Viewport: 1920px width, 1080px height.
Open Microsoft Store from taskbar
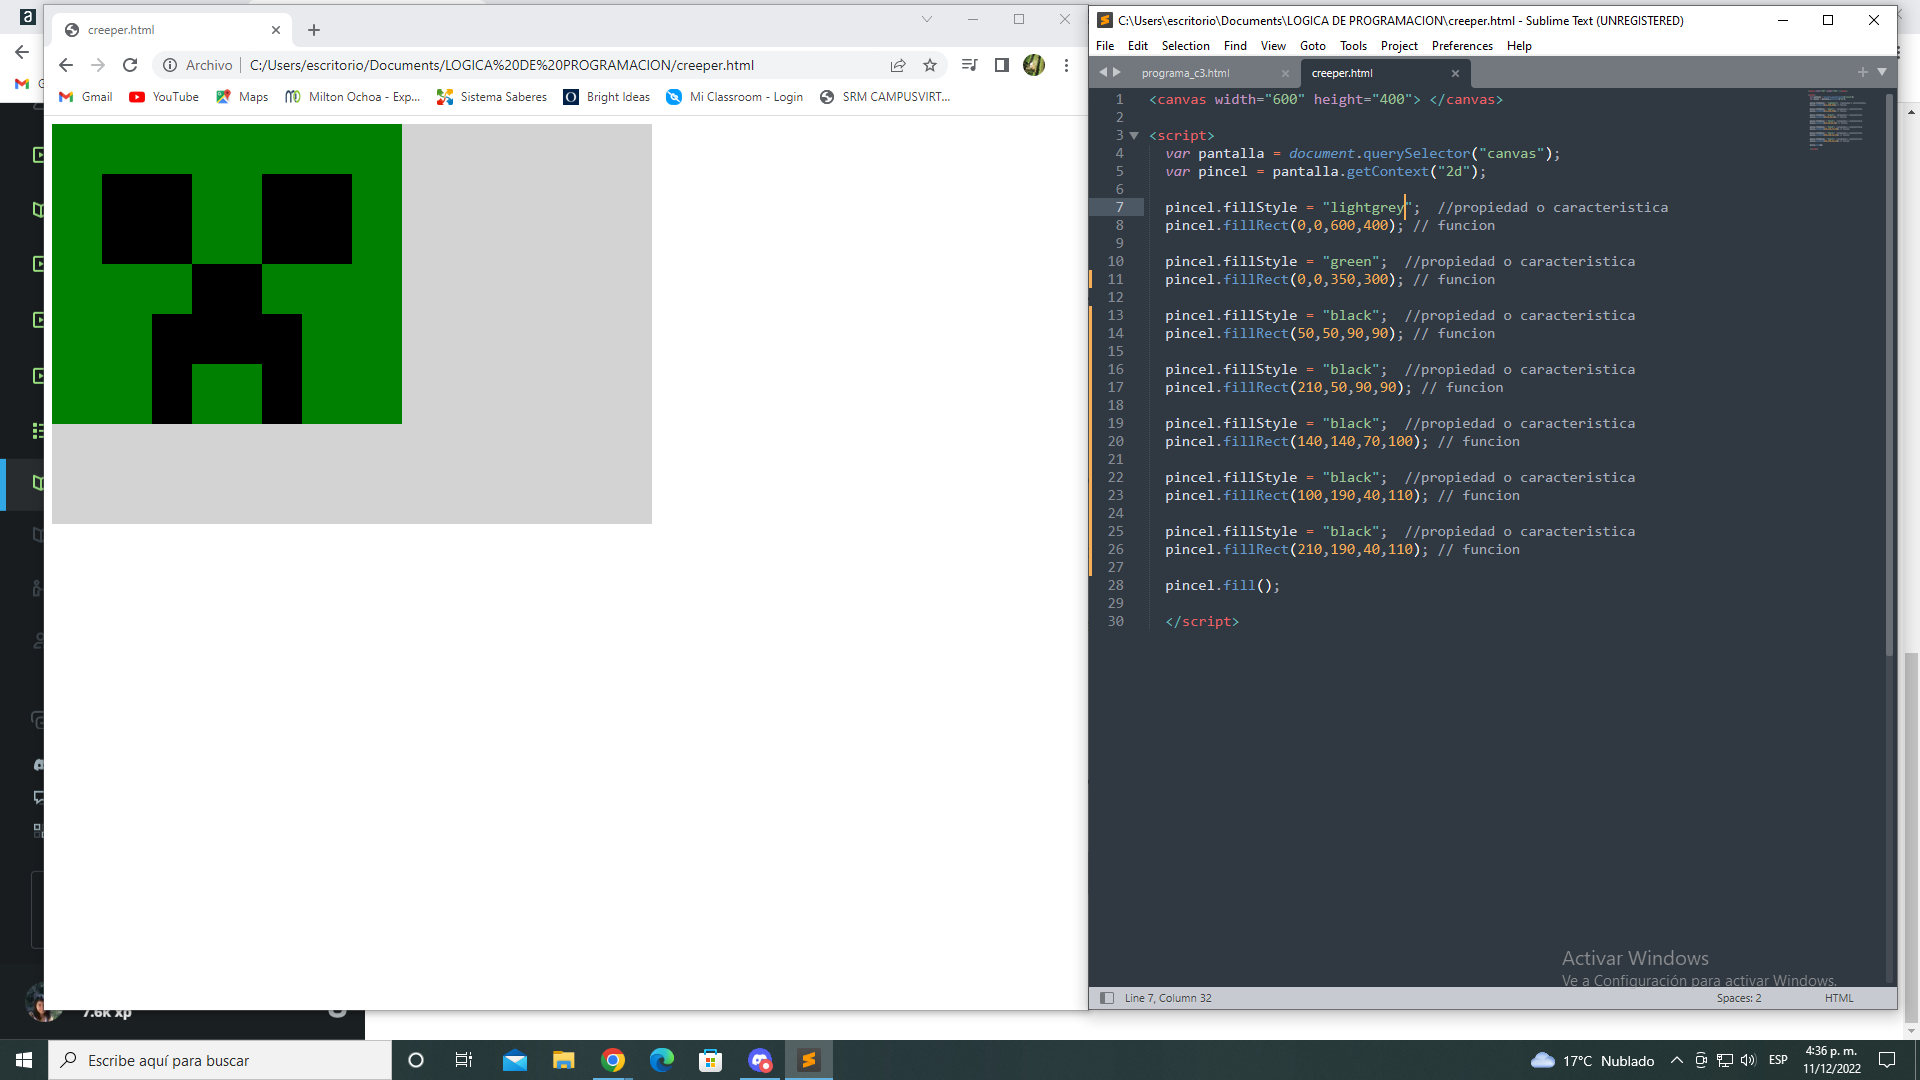point(711,1060)
